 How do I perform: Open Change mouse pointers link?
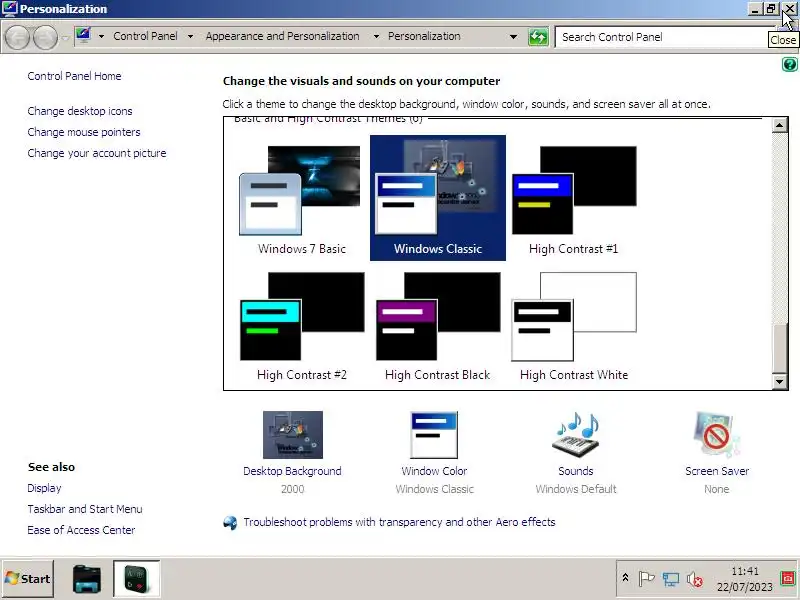pos(84,132)
